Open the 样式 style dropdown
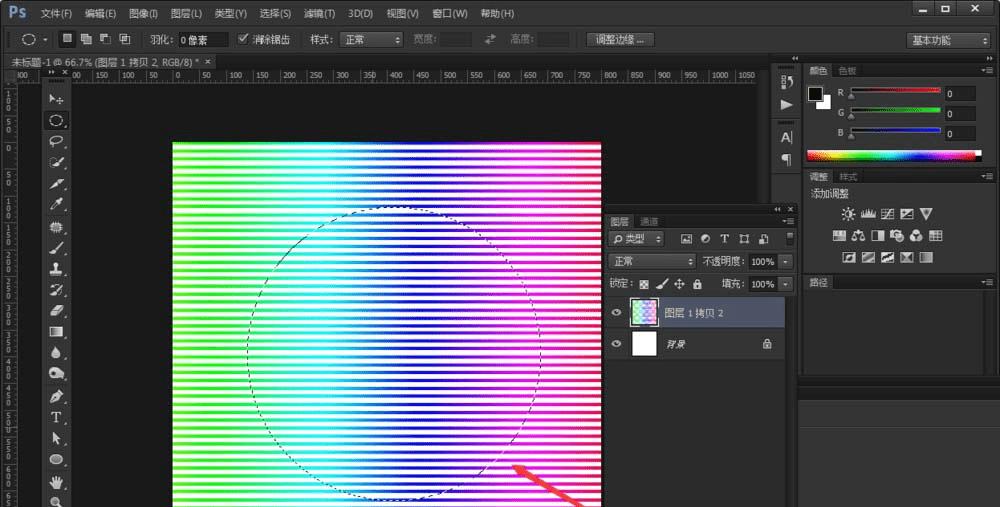Viewport: 1000px width, 507px height. point(371,40)
